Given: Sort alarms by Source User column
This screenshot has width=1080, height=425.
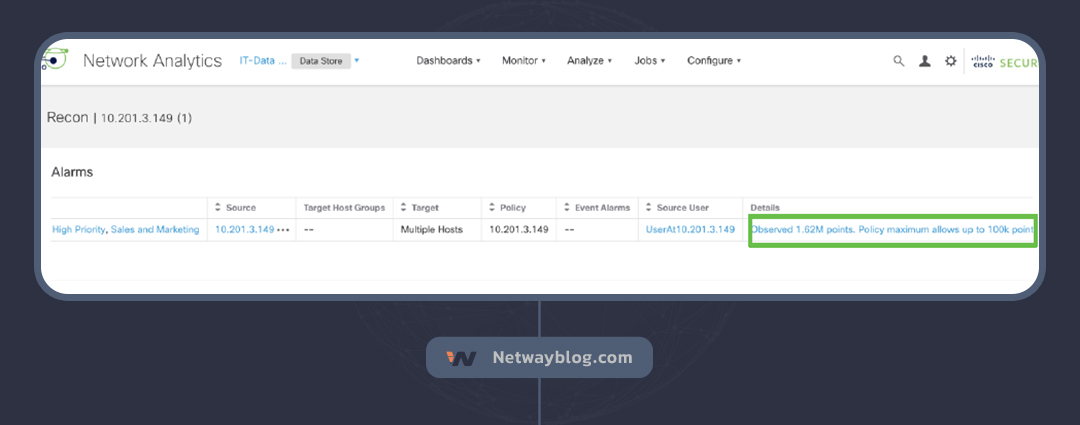Looking at the screenshot, I should pos(648,208).
